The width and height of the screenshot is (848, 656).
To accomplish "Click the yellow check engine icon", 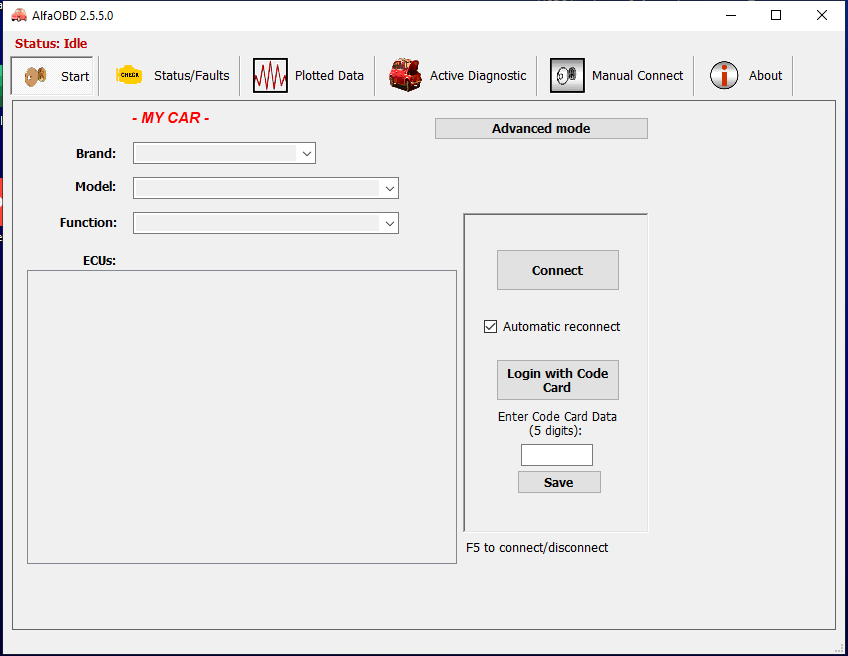I will (129, 75).
